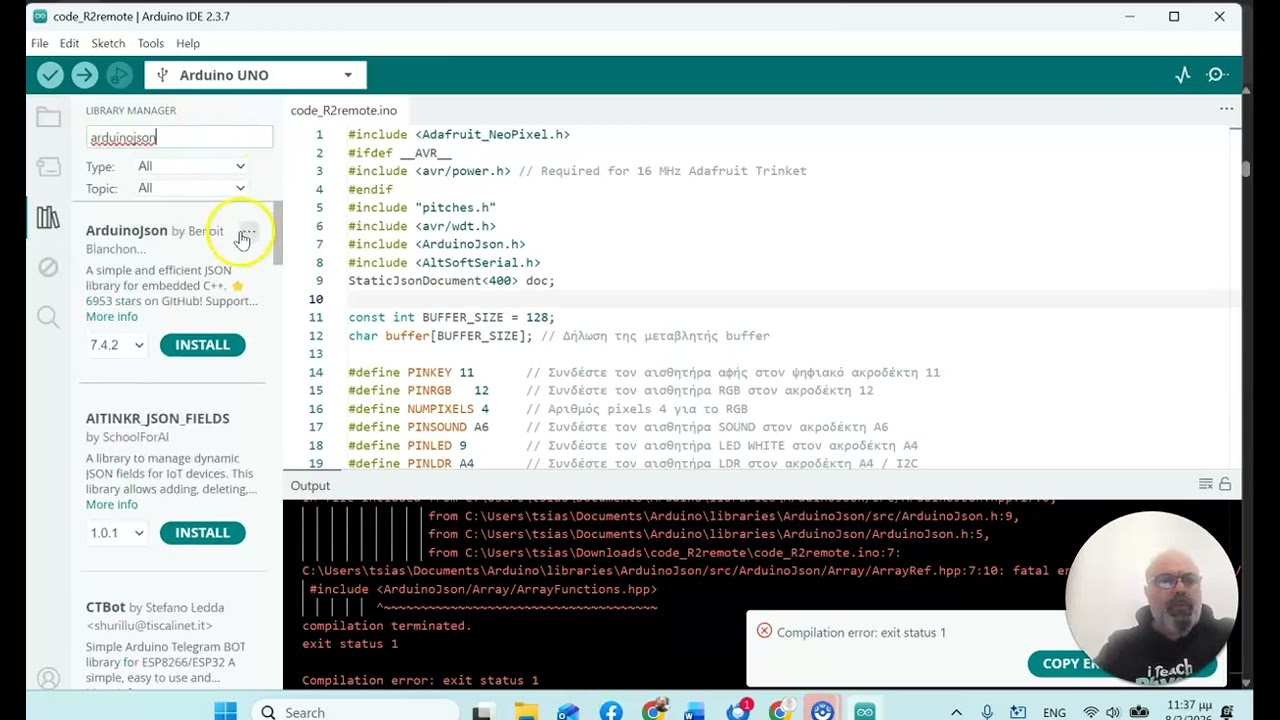Open the Serial Plotter
Image resolution: width=1280 pixels, height=720 pixels.
click(x=1183, y=75)
